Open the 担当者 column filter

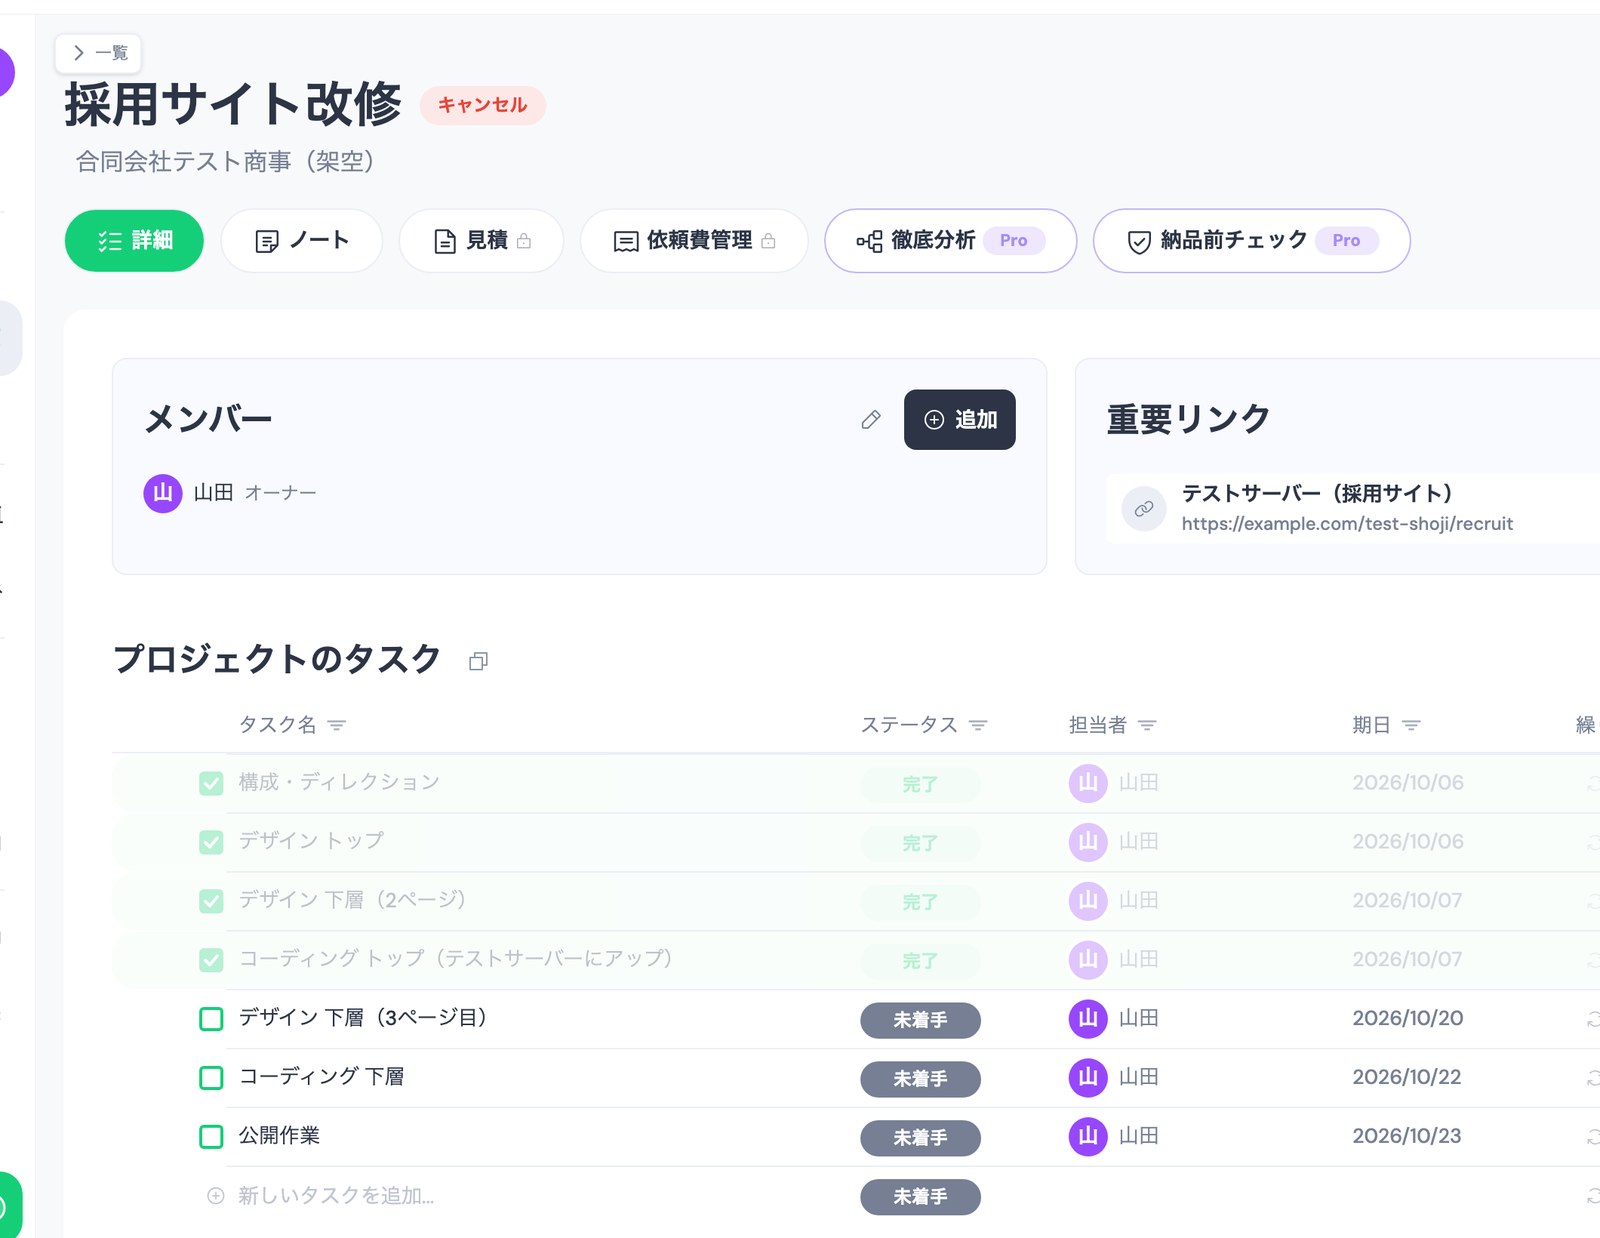tap(1147, 725)
